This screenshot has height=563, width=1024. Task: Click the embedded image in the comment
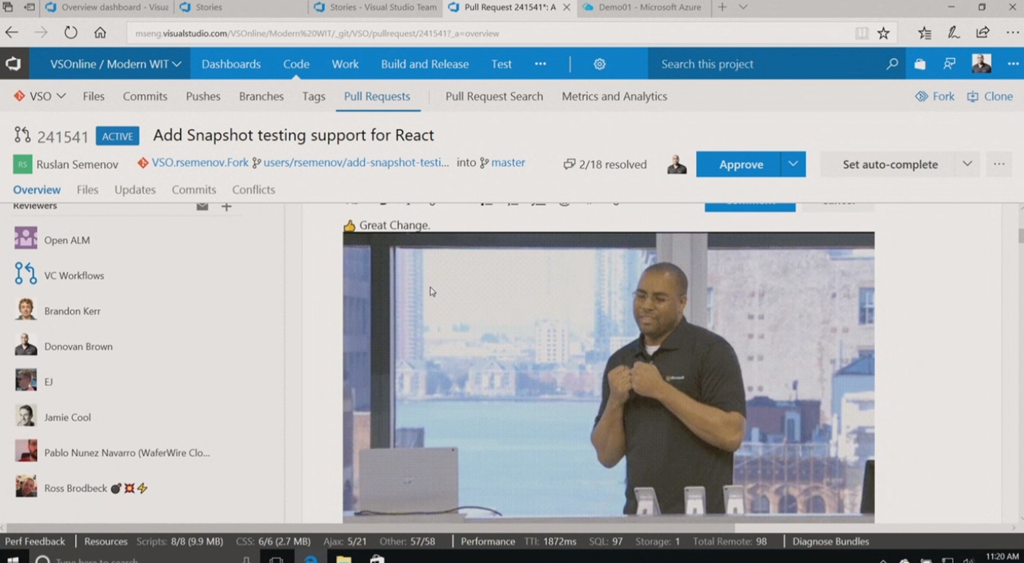point(608,377)
